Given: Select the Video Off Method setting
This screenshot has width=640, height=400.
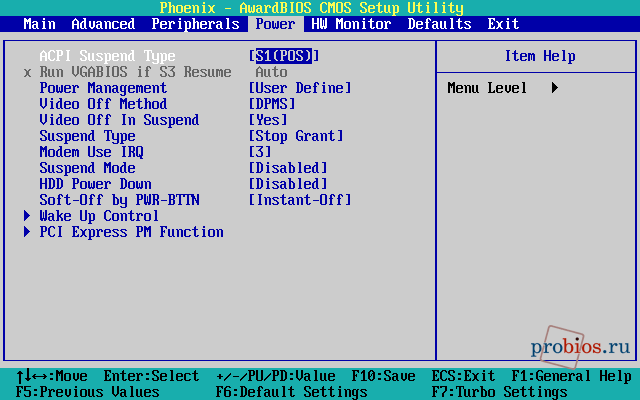Looking at the screenshot, I should (x=103, y=104).
